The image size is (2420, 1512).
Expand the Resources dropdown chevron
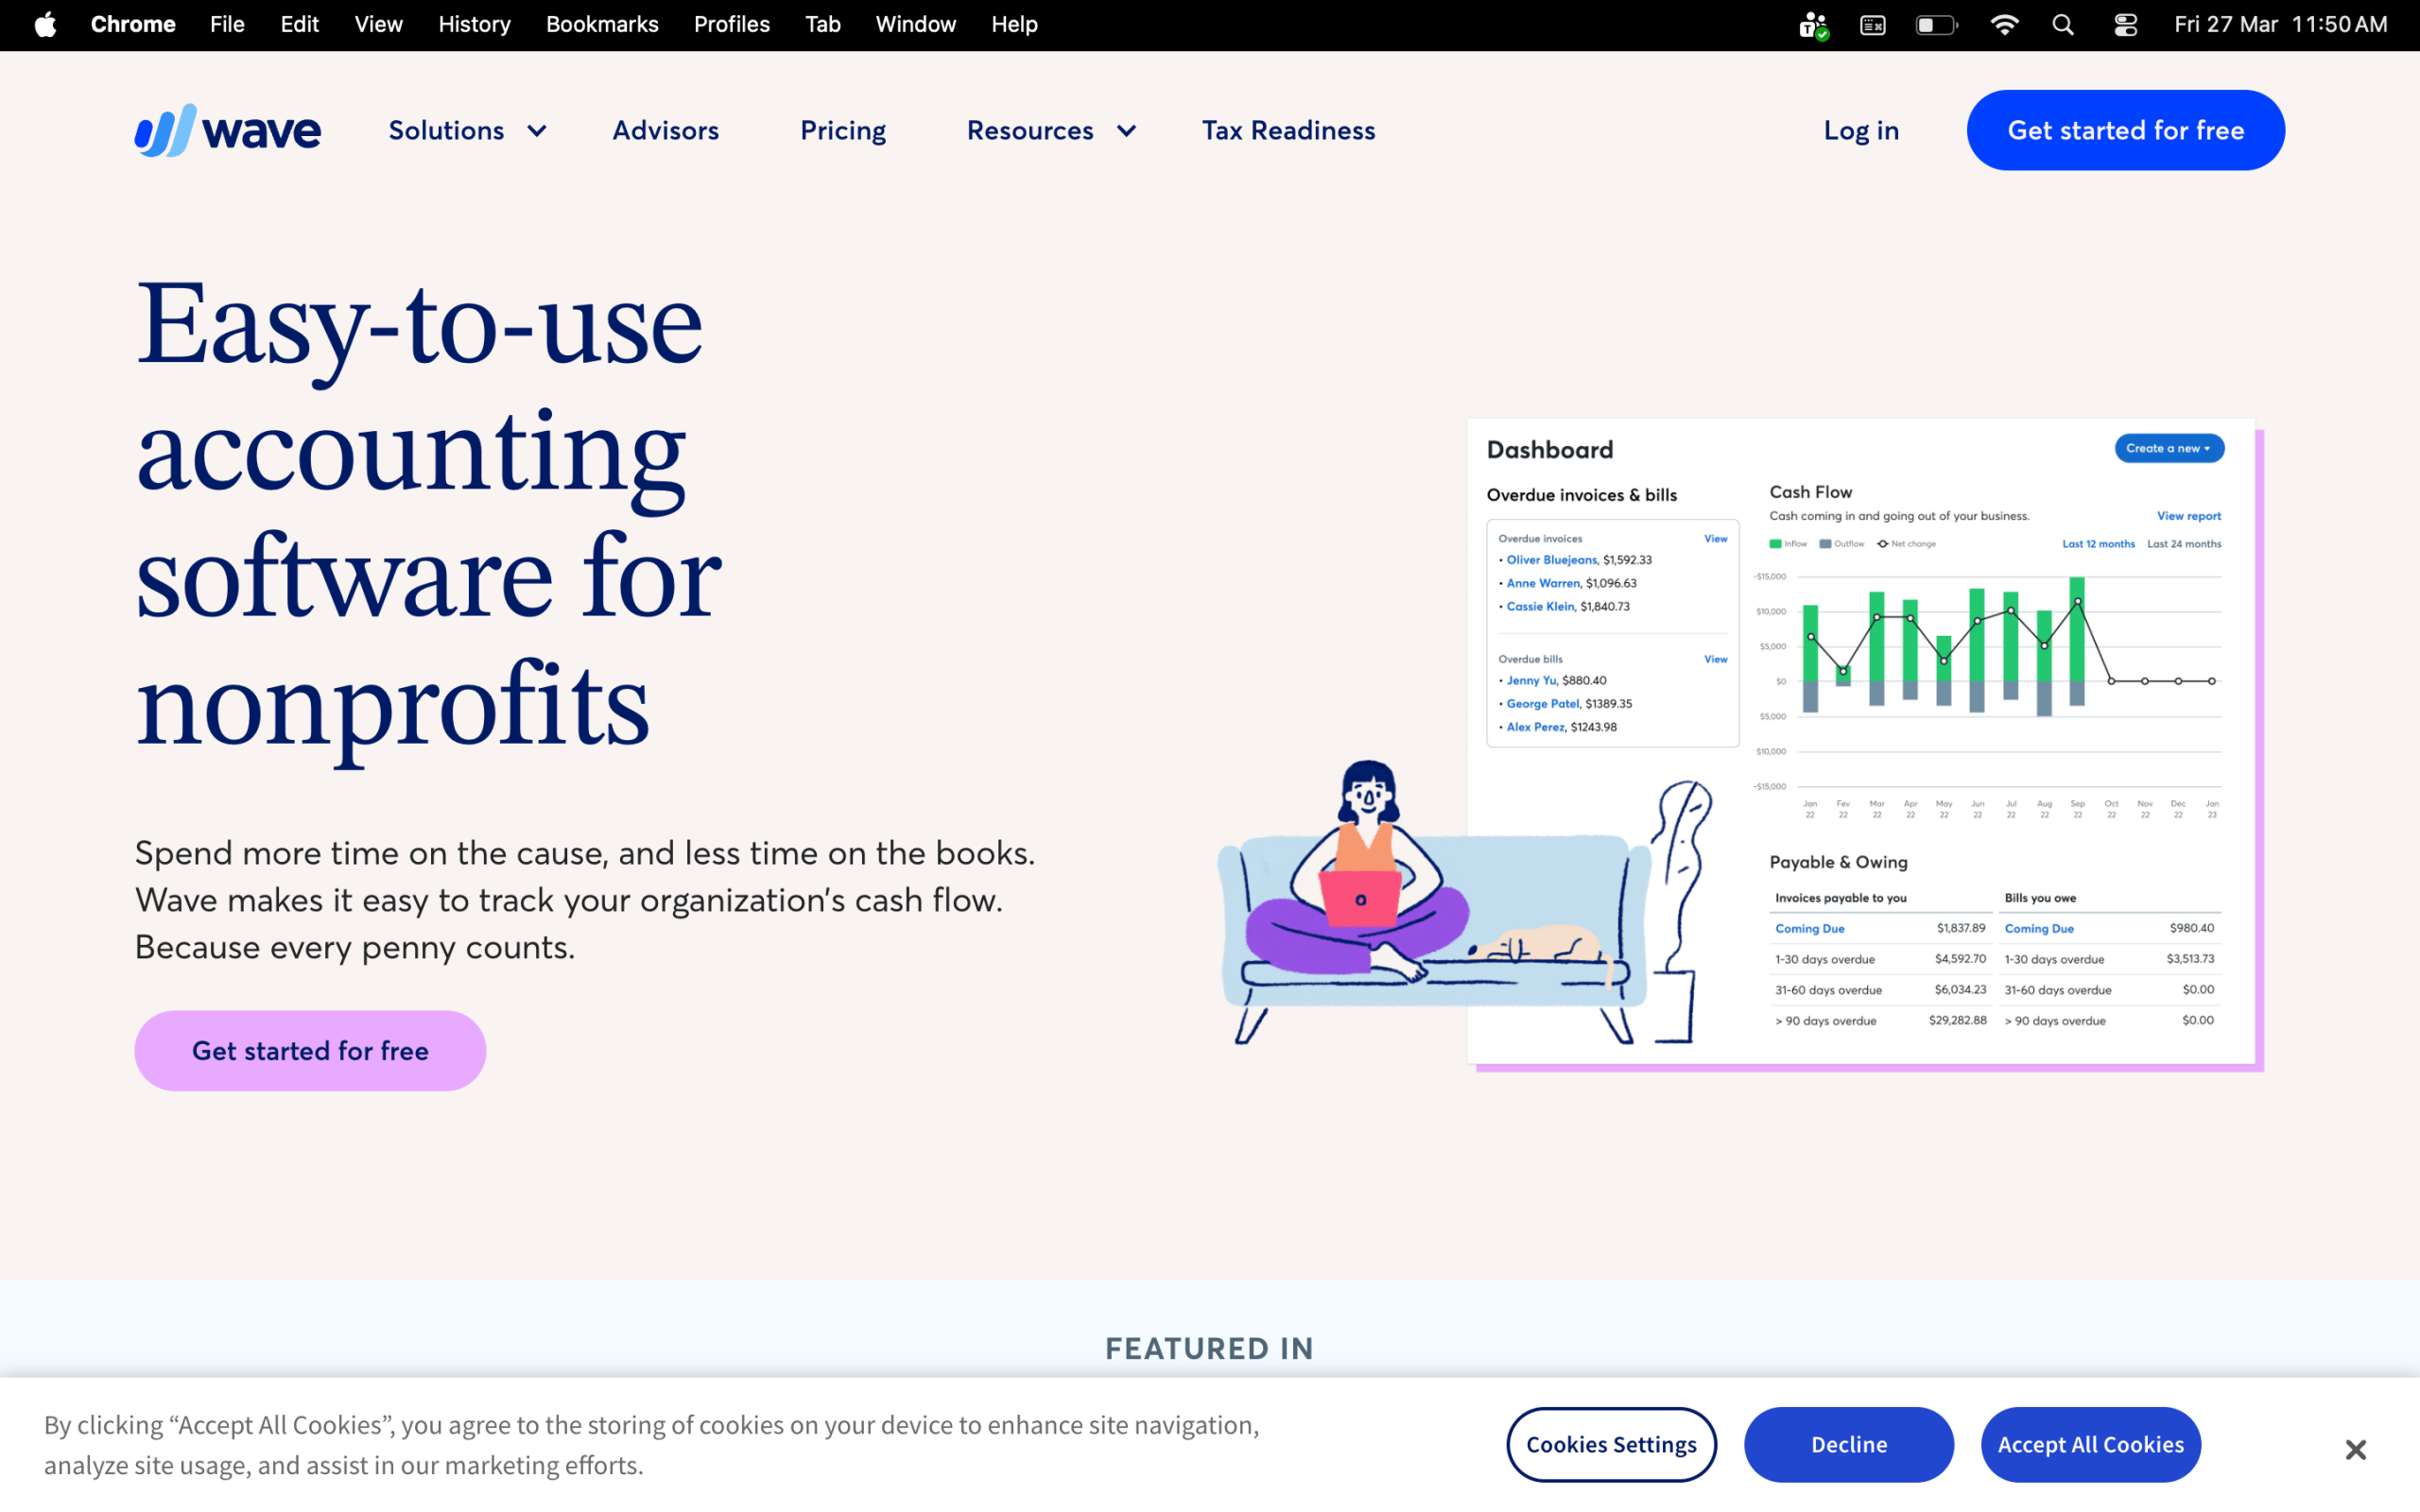[1126, 131]
